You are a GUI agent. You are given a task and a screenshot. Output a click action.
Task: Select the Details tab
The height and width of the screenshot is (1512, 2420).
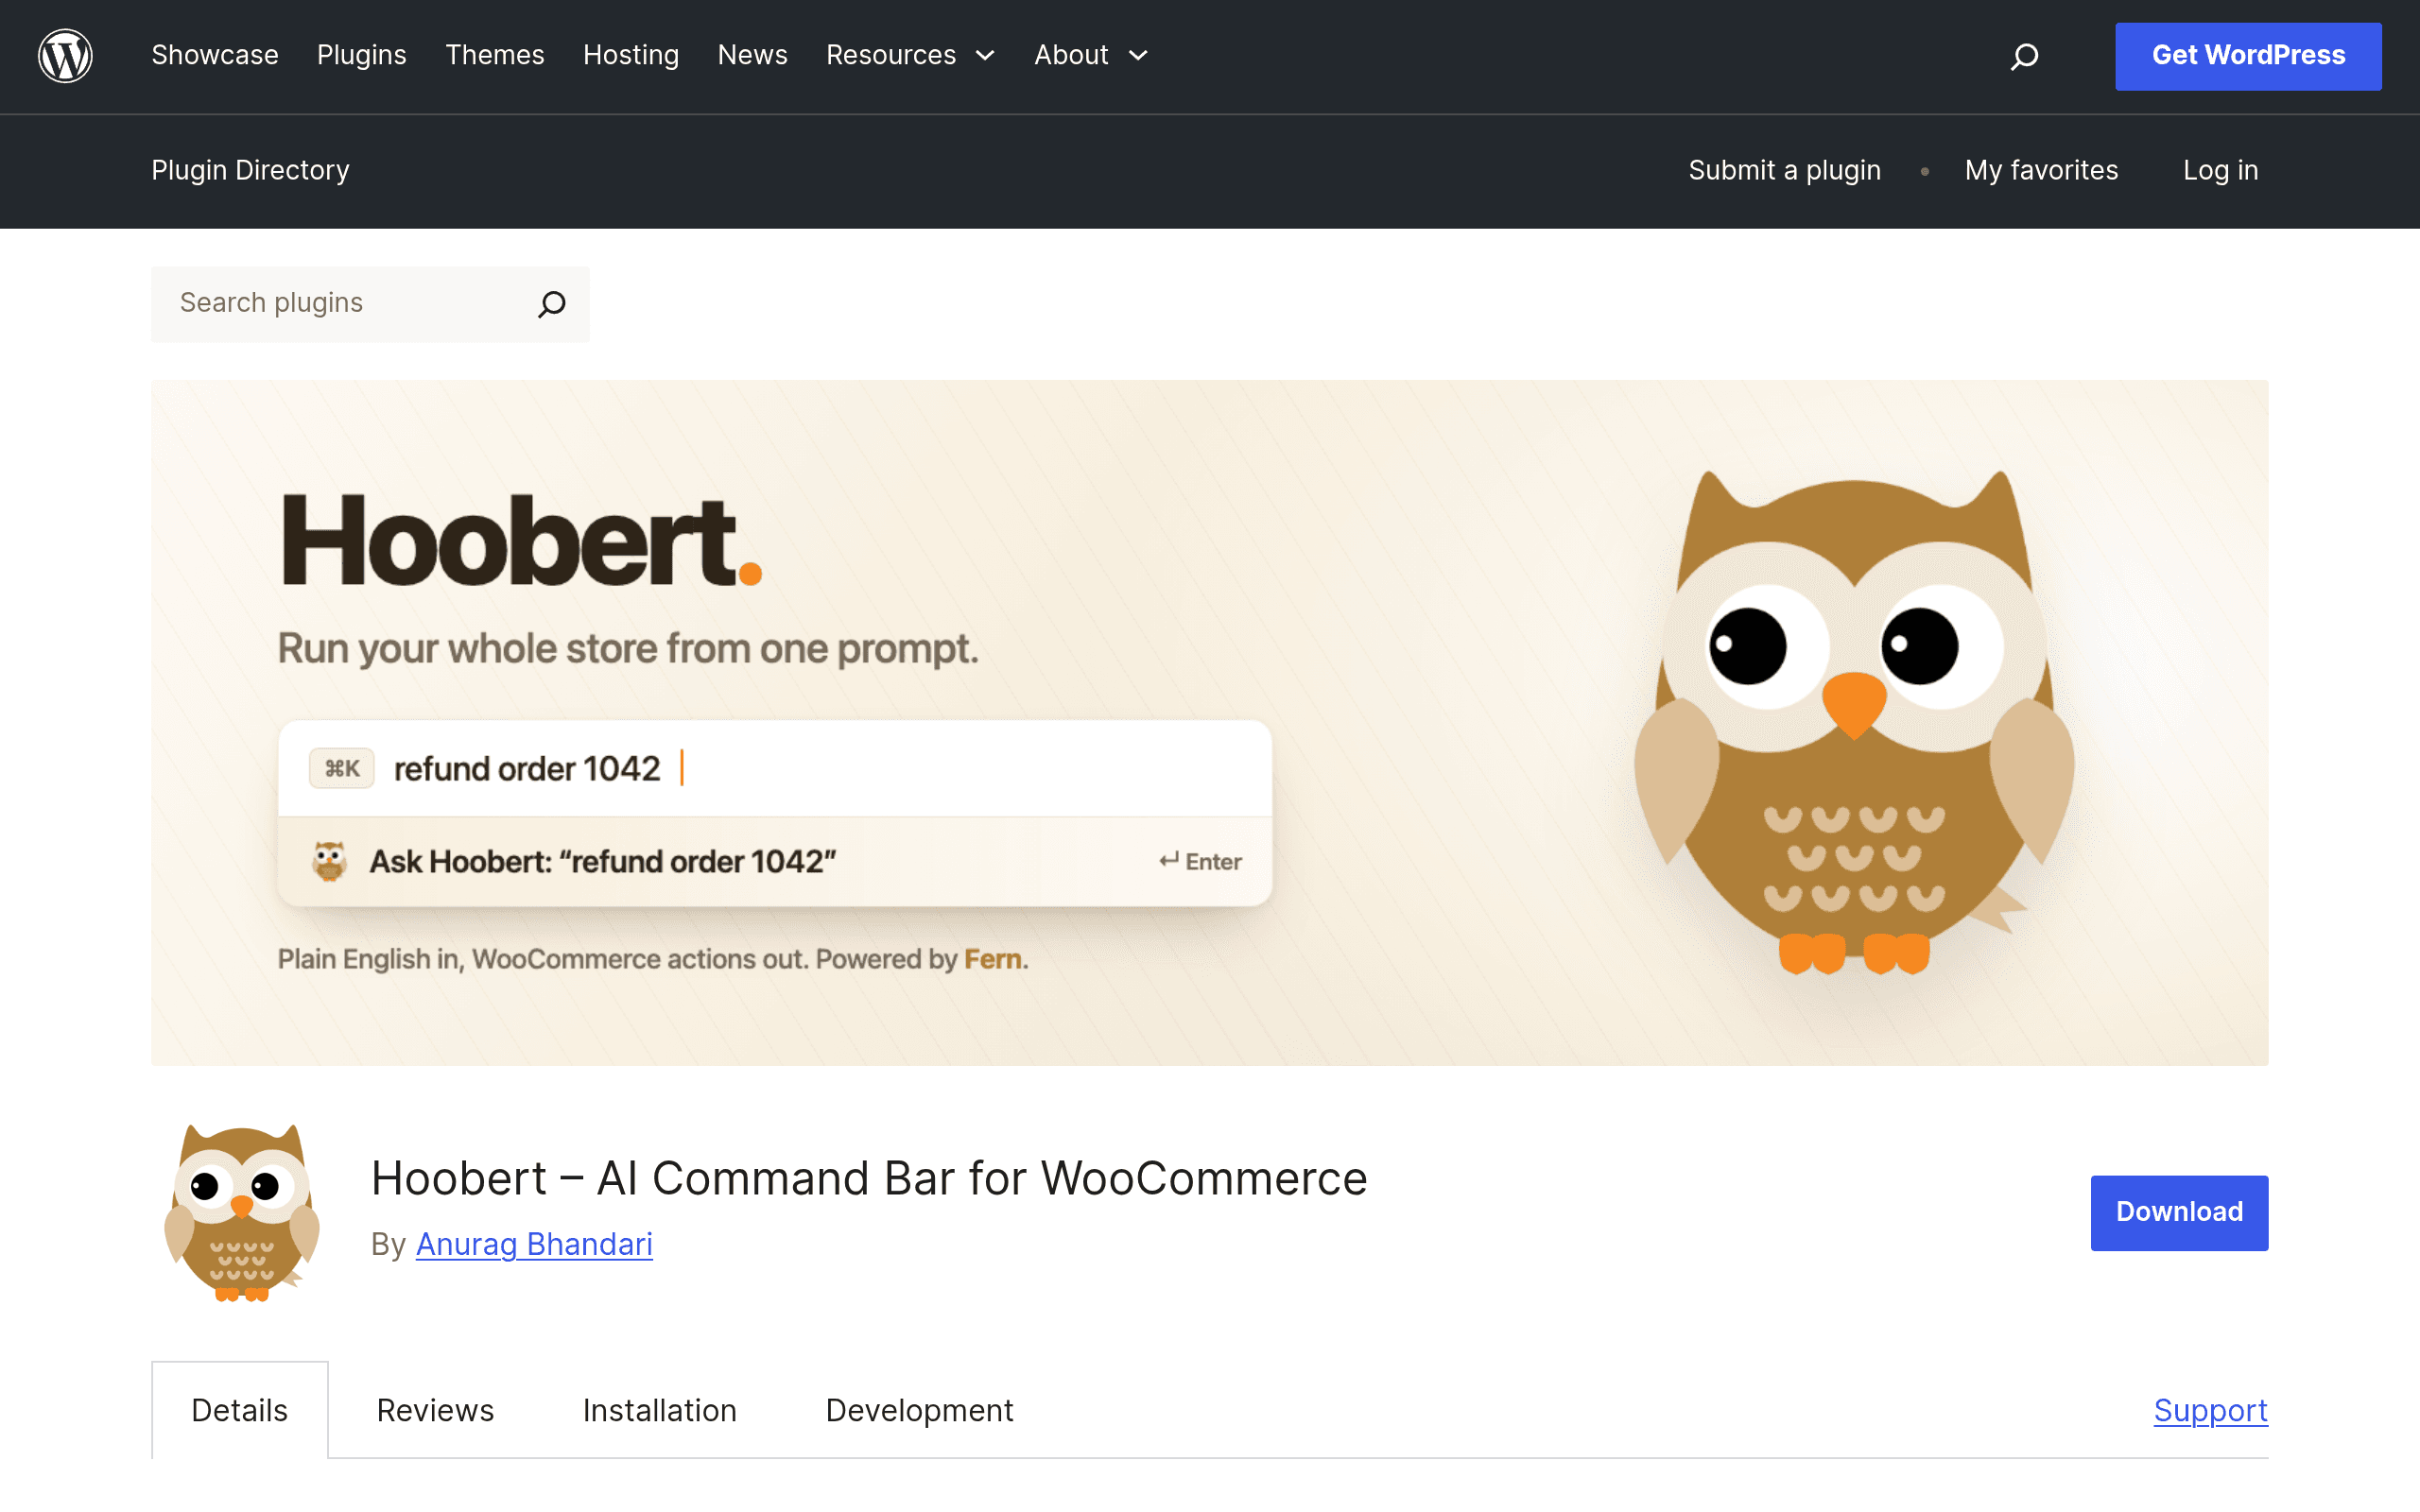tap(240, 1410)
